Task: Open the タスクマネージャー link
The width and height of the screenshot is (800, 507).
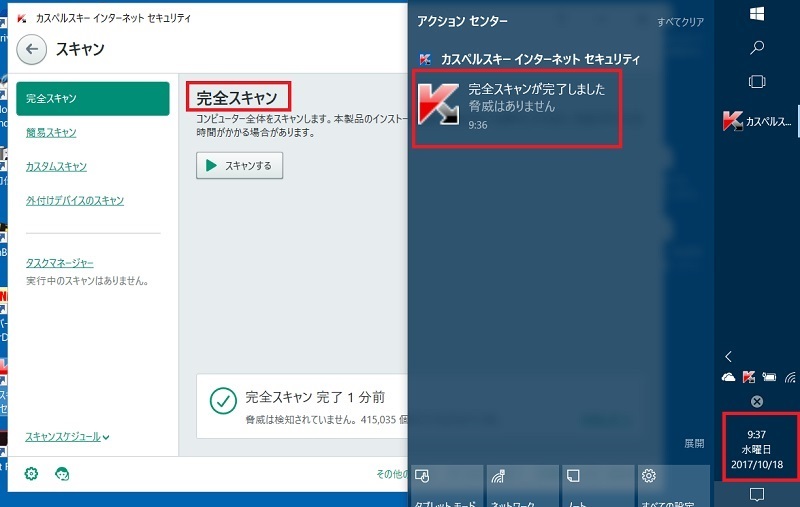Action: click(60, 263)
